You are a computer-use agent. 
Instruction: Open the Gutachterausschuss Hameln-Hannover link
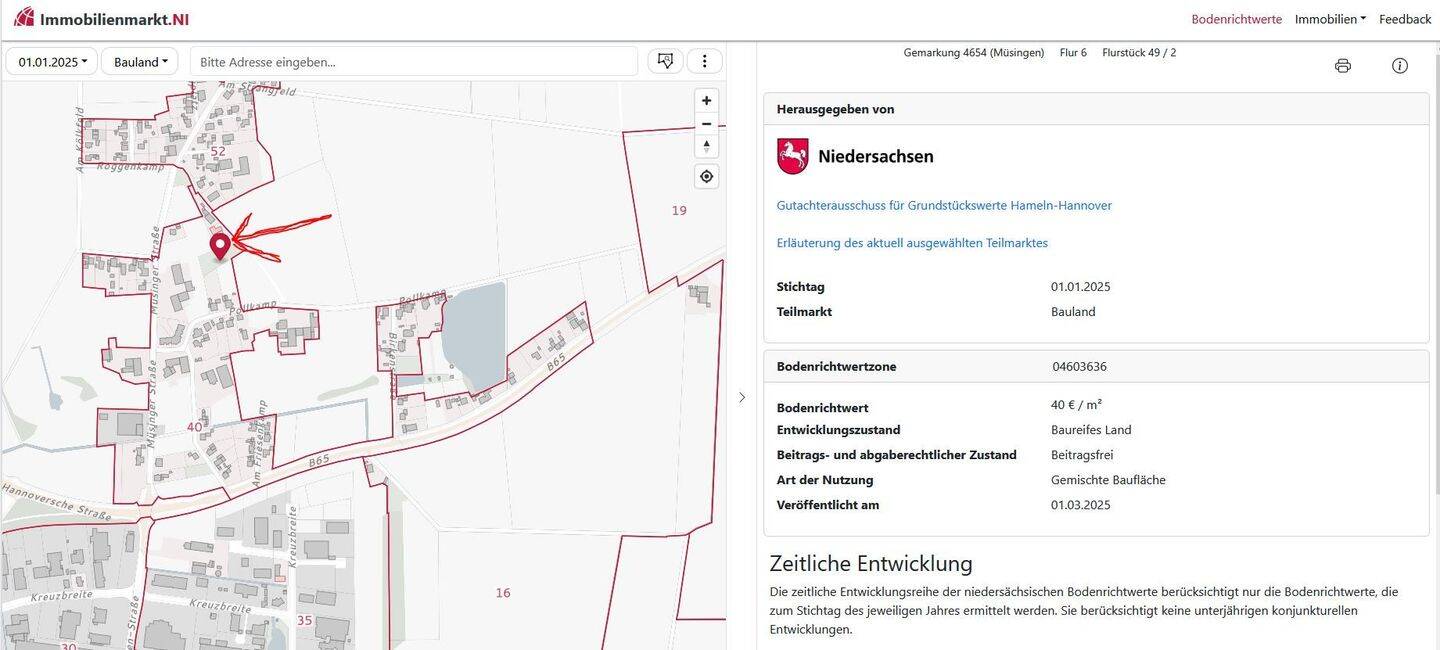tap(943, 205)
